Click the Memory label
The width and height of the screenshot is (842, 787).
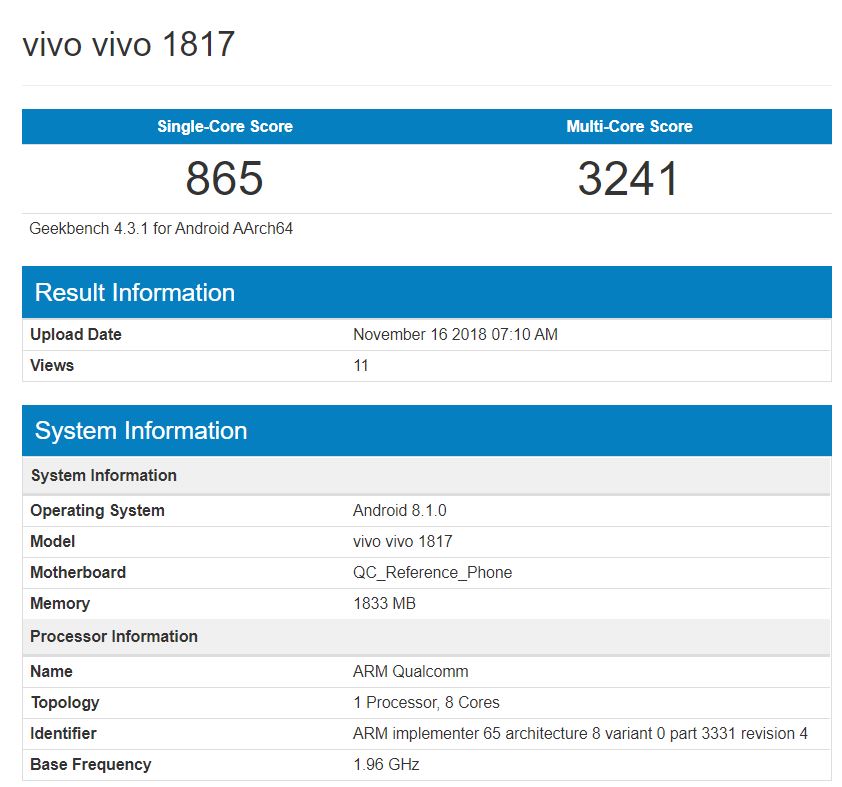click(x=60, y=603)
